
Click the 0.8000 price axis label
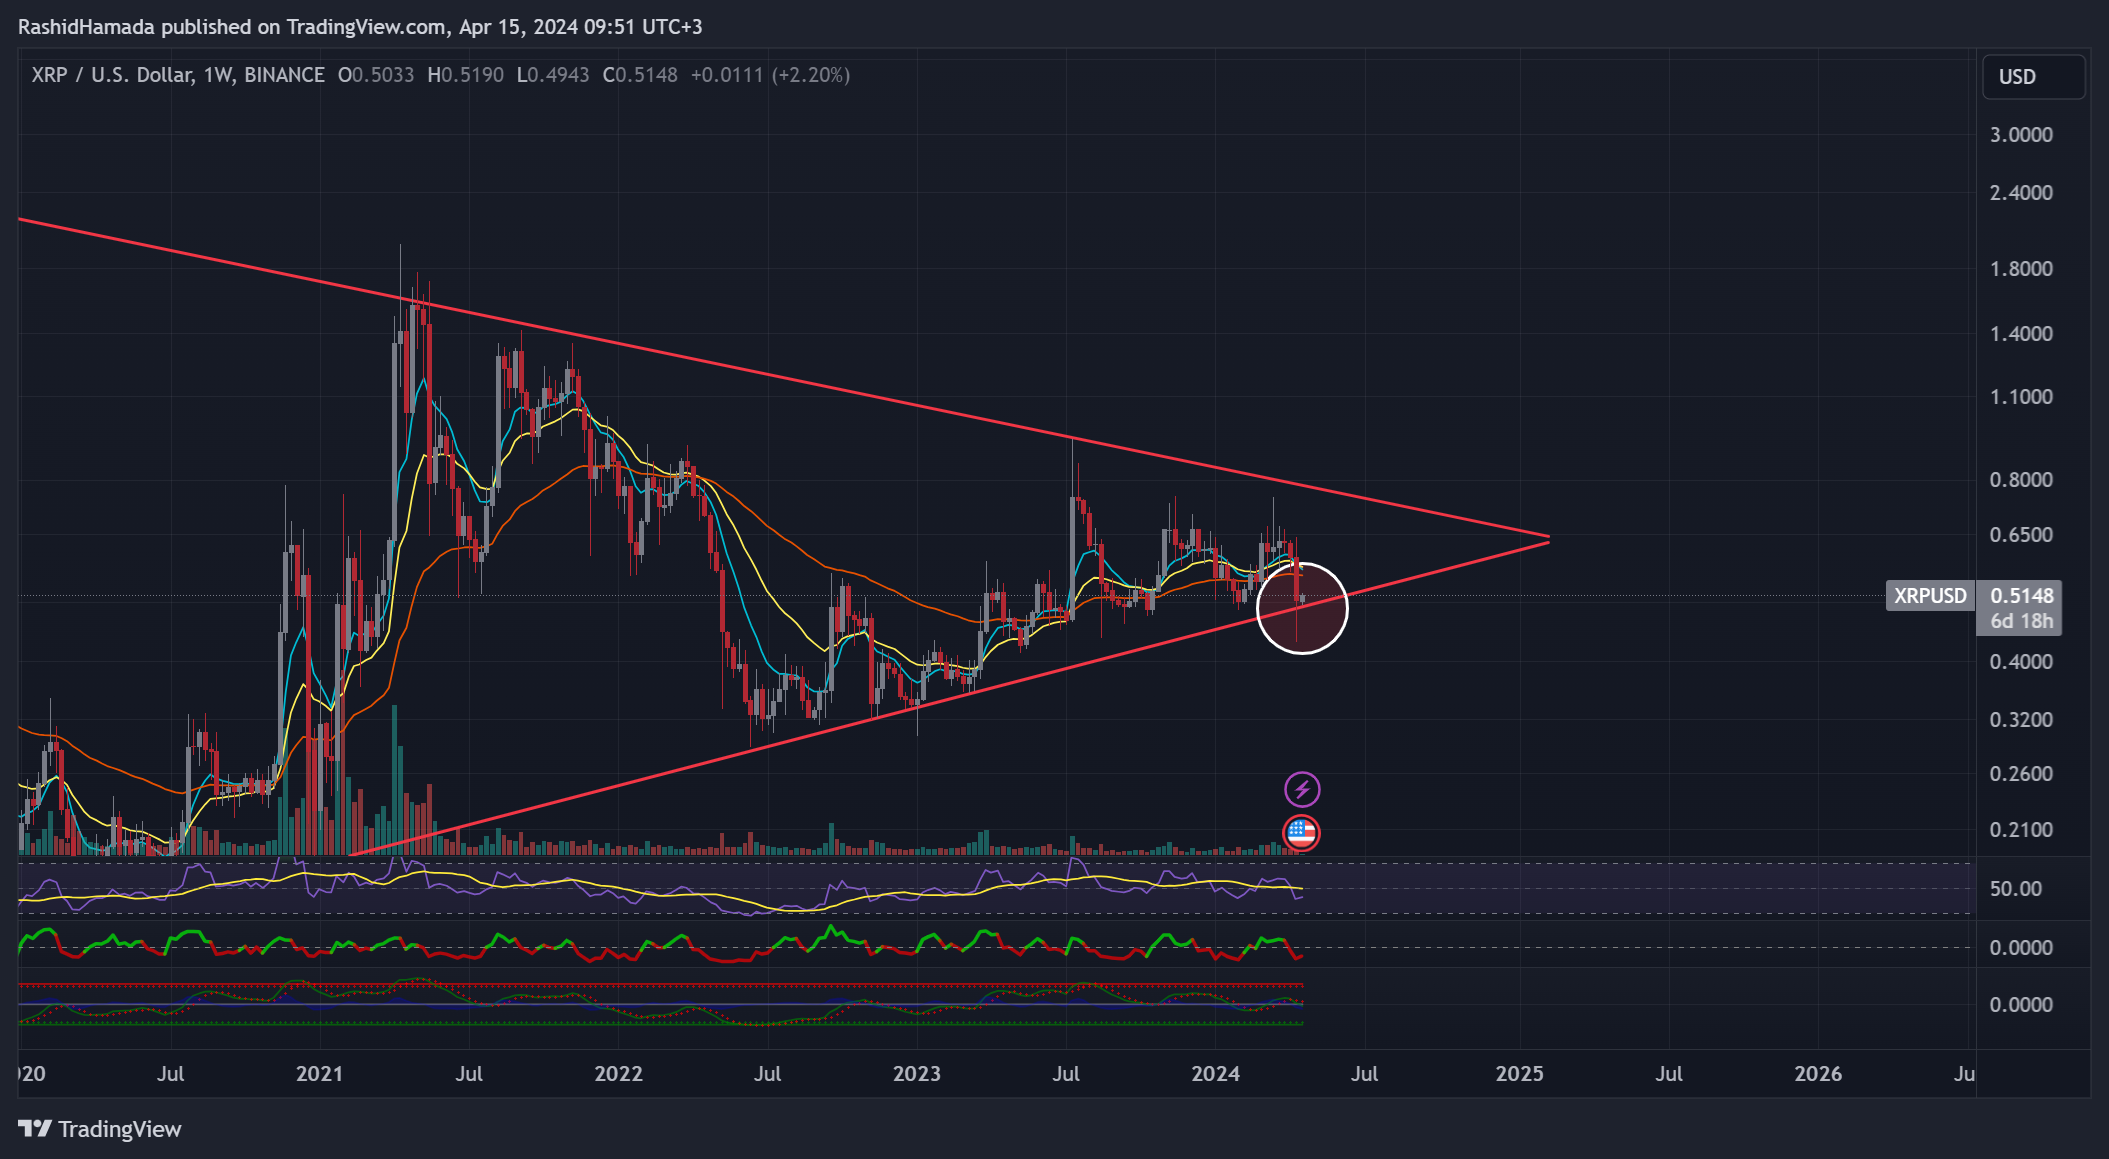tap(2021, 480)
